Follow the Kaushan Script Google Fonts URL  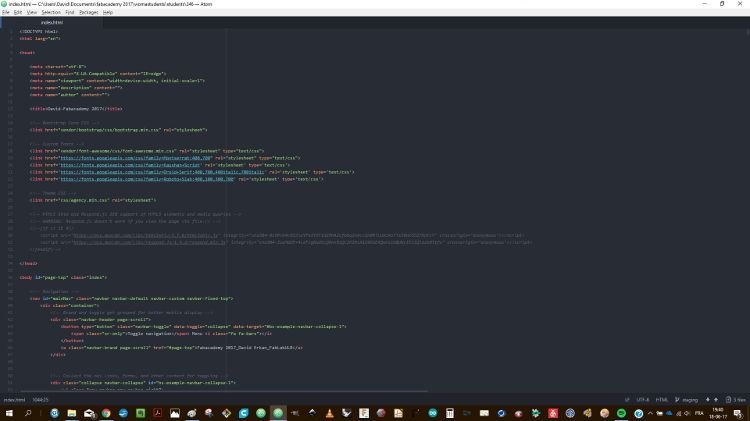pos(130,165)
